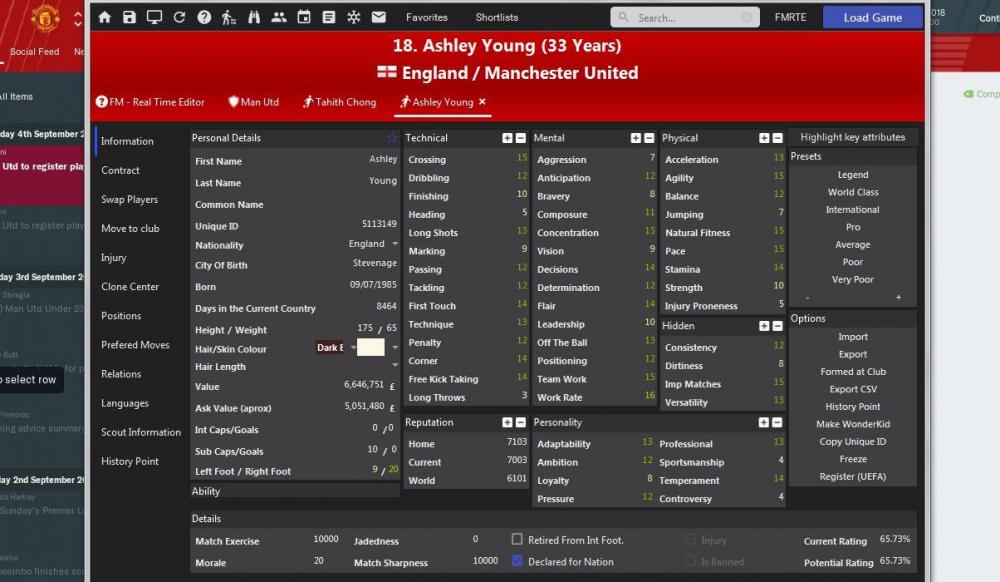Open Social Feed tab in Football Manager window
The height and width of the screenshot is (582, 1000).
pyautogui.click(x=34, y=52)
